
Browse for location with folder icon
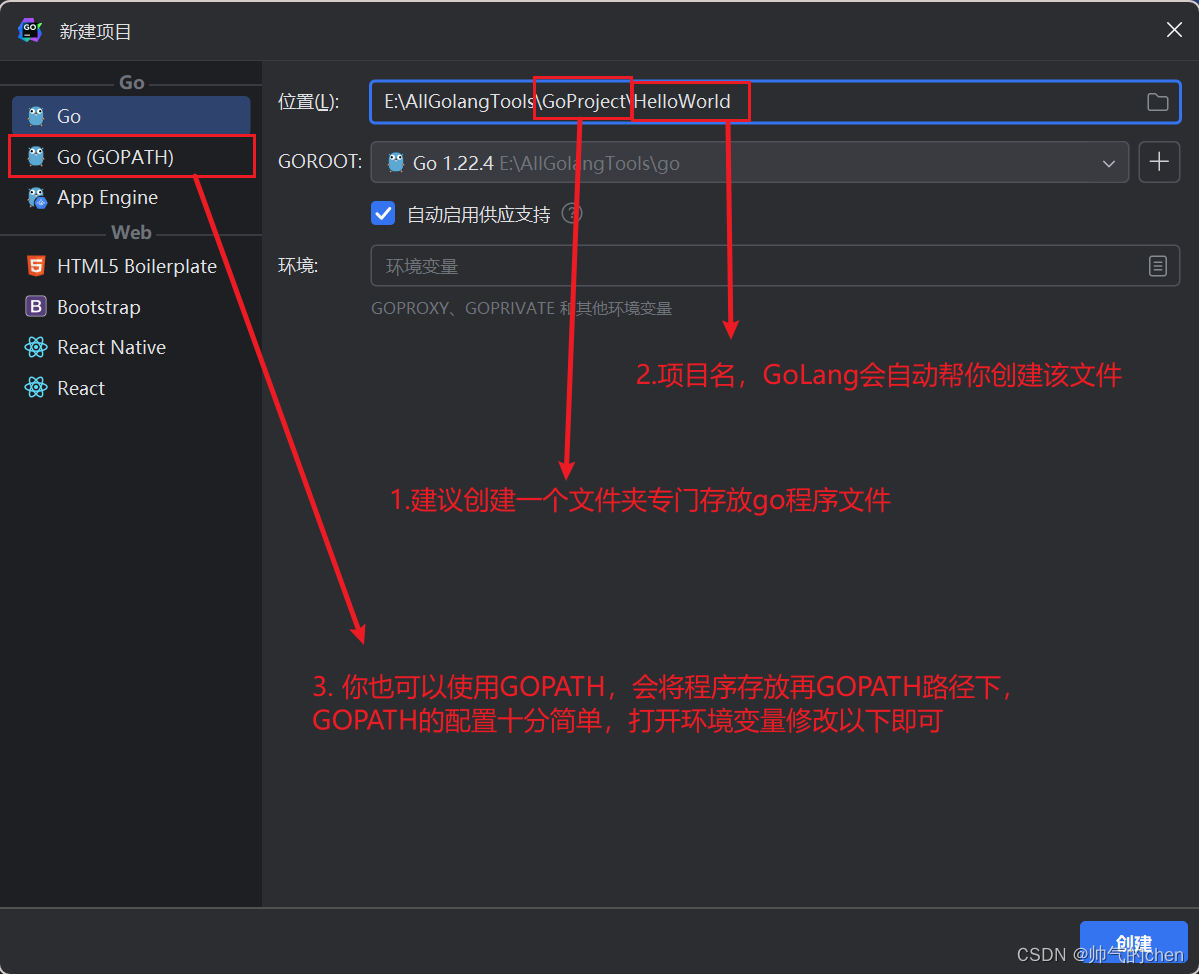click(x=1158, y=102)
